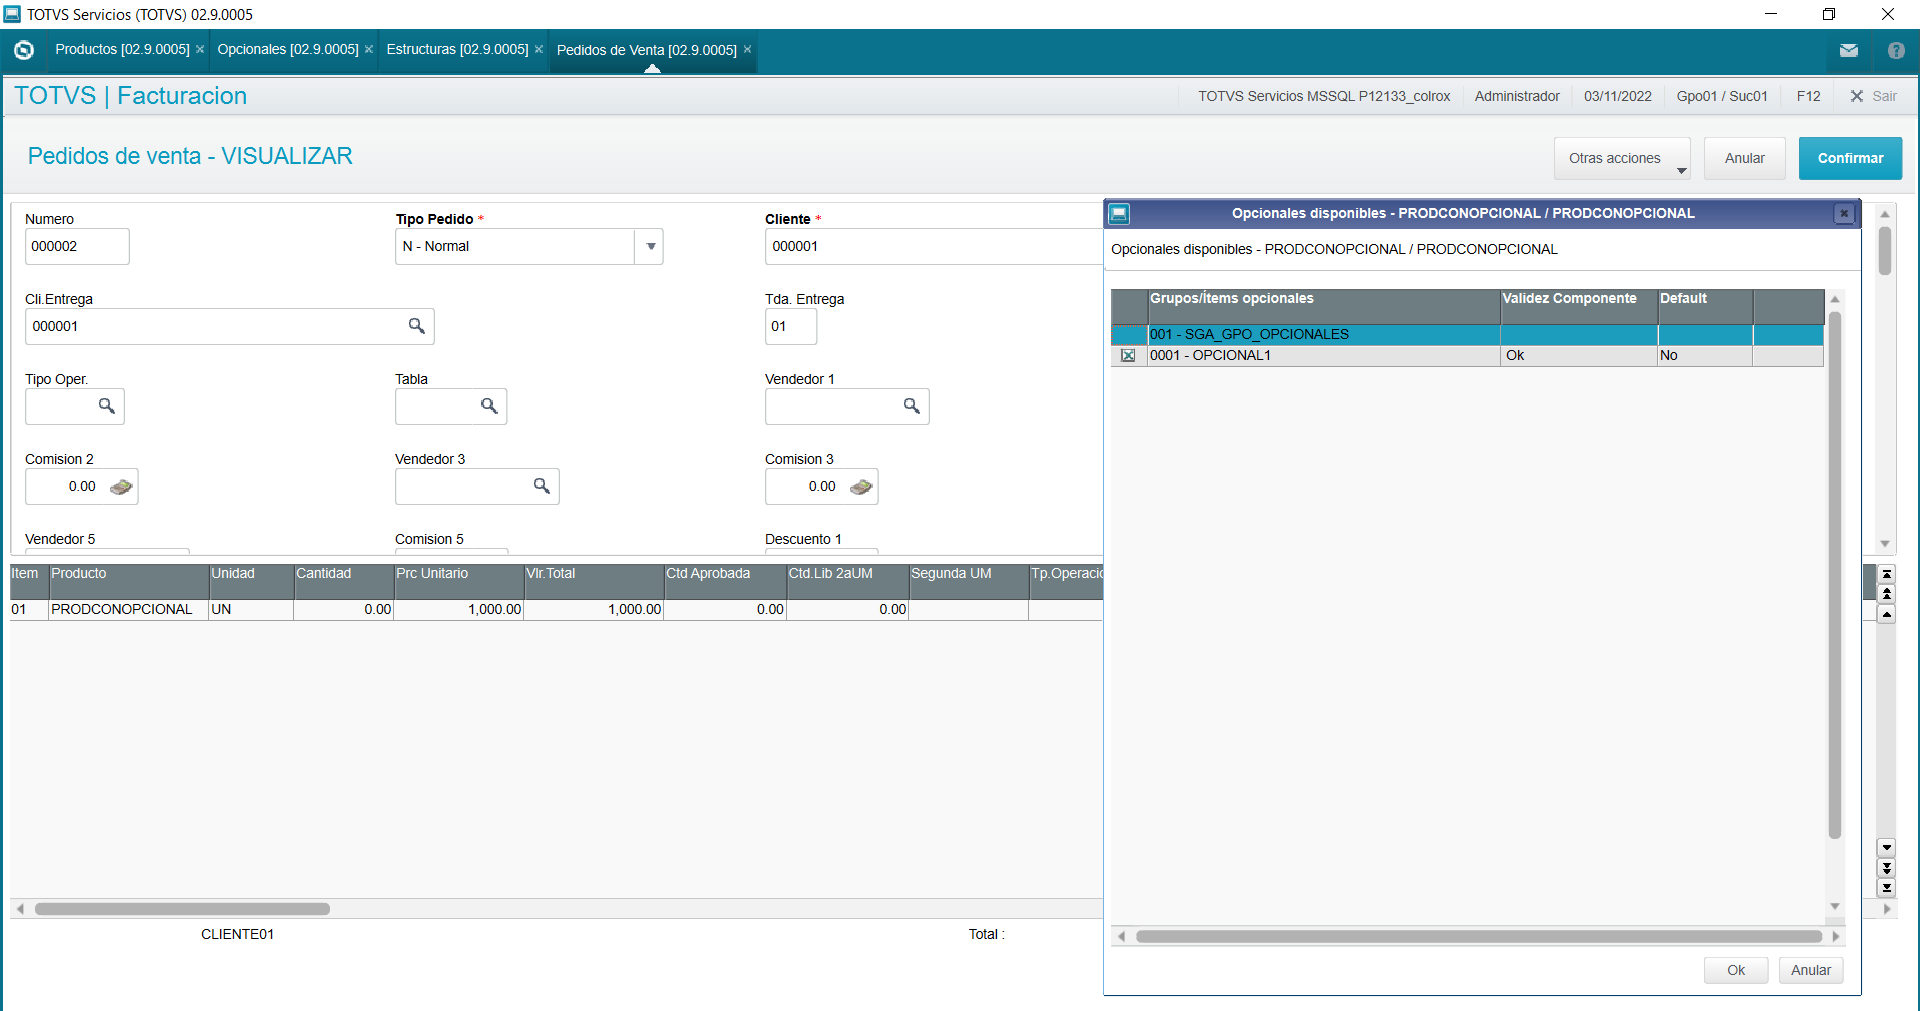Select the Numero input field showing 000002
This screenshot has width=1920, height=1011.
(x=77, y=246)
